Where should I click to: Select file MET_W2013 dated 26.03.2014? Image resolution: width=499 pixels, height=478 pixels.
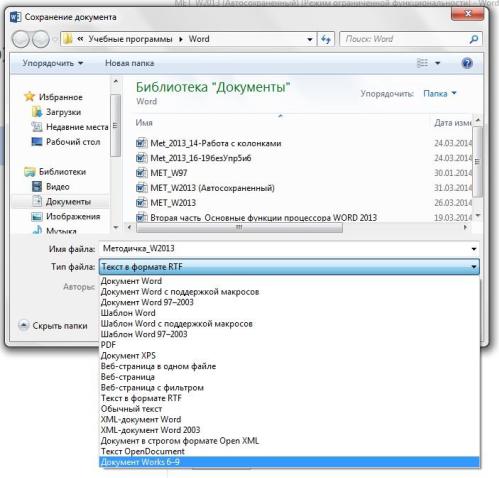tap(173, 203)
